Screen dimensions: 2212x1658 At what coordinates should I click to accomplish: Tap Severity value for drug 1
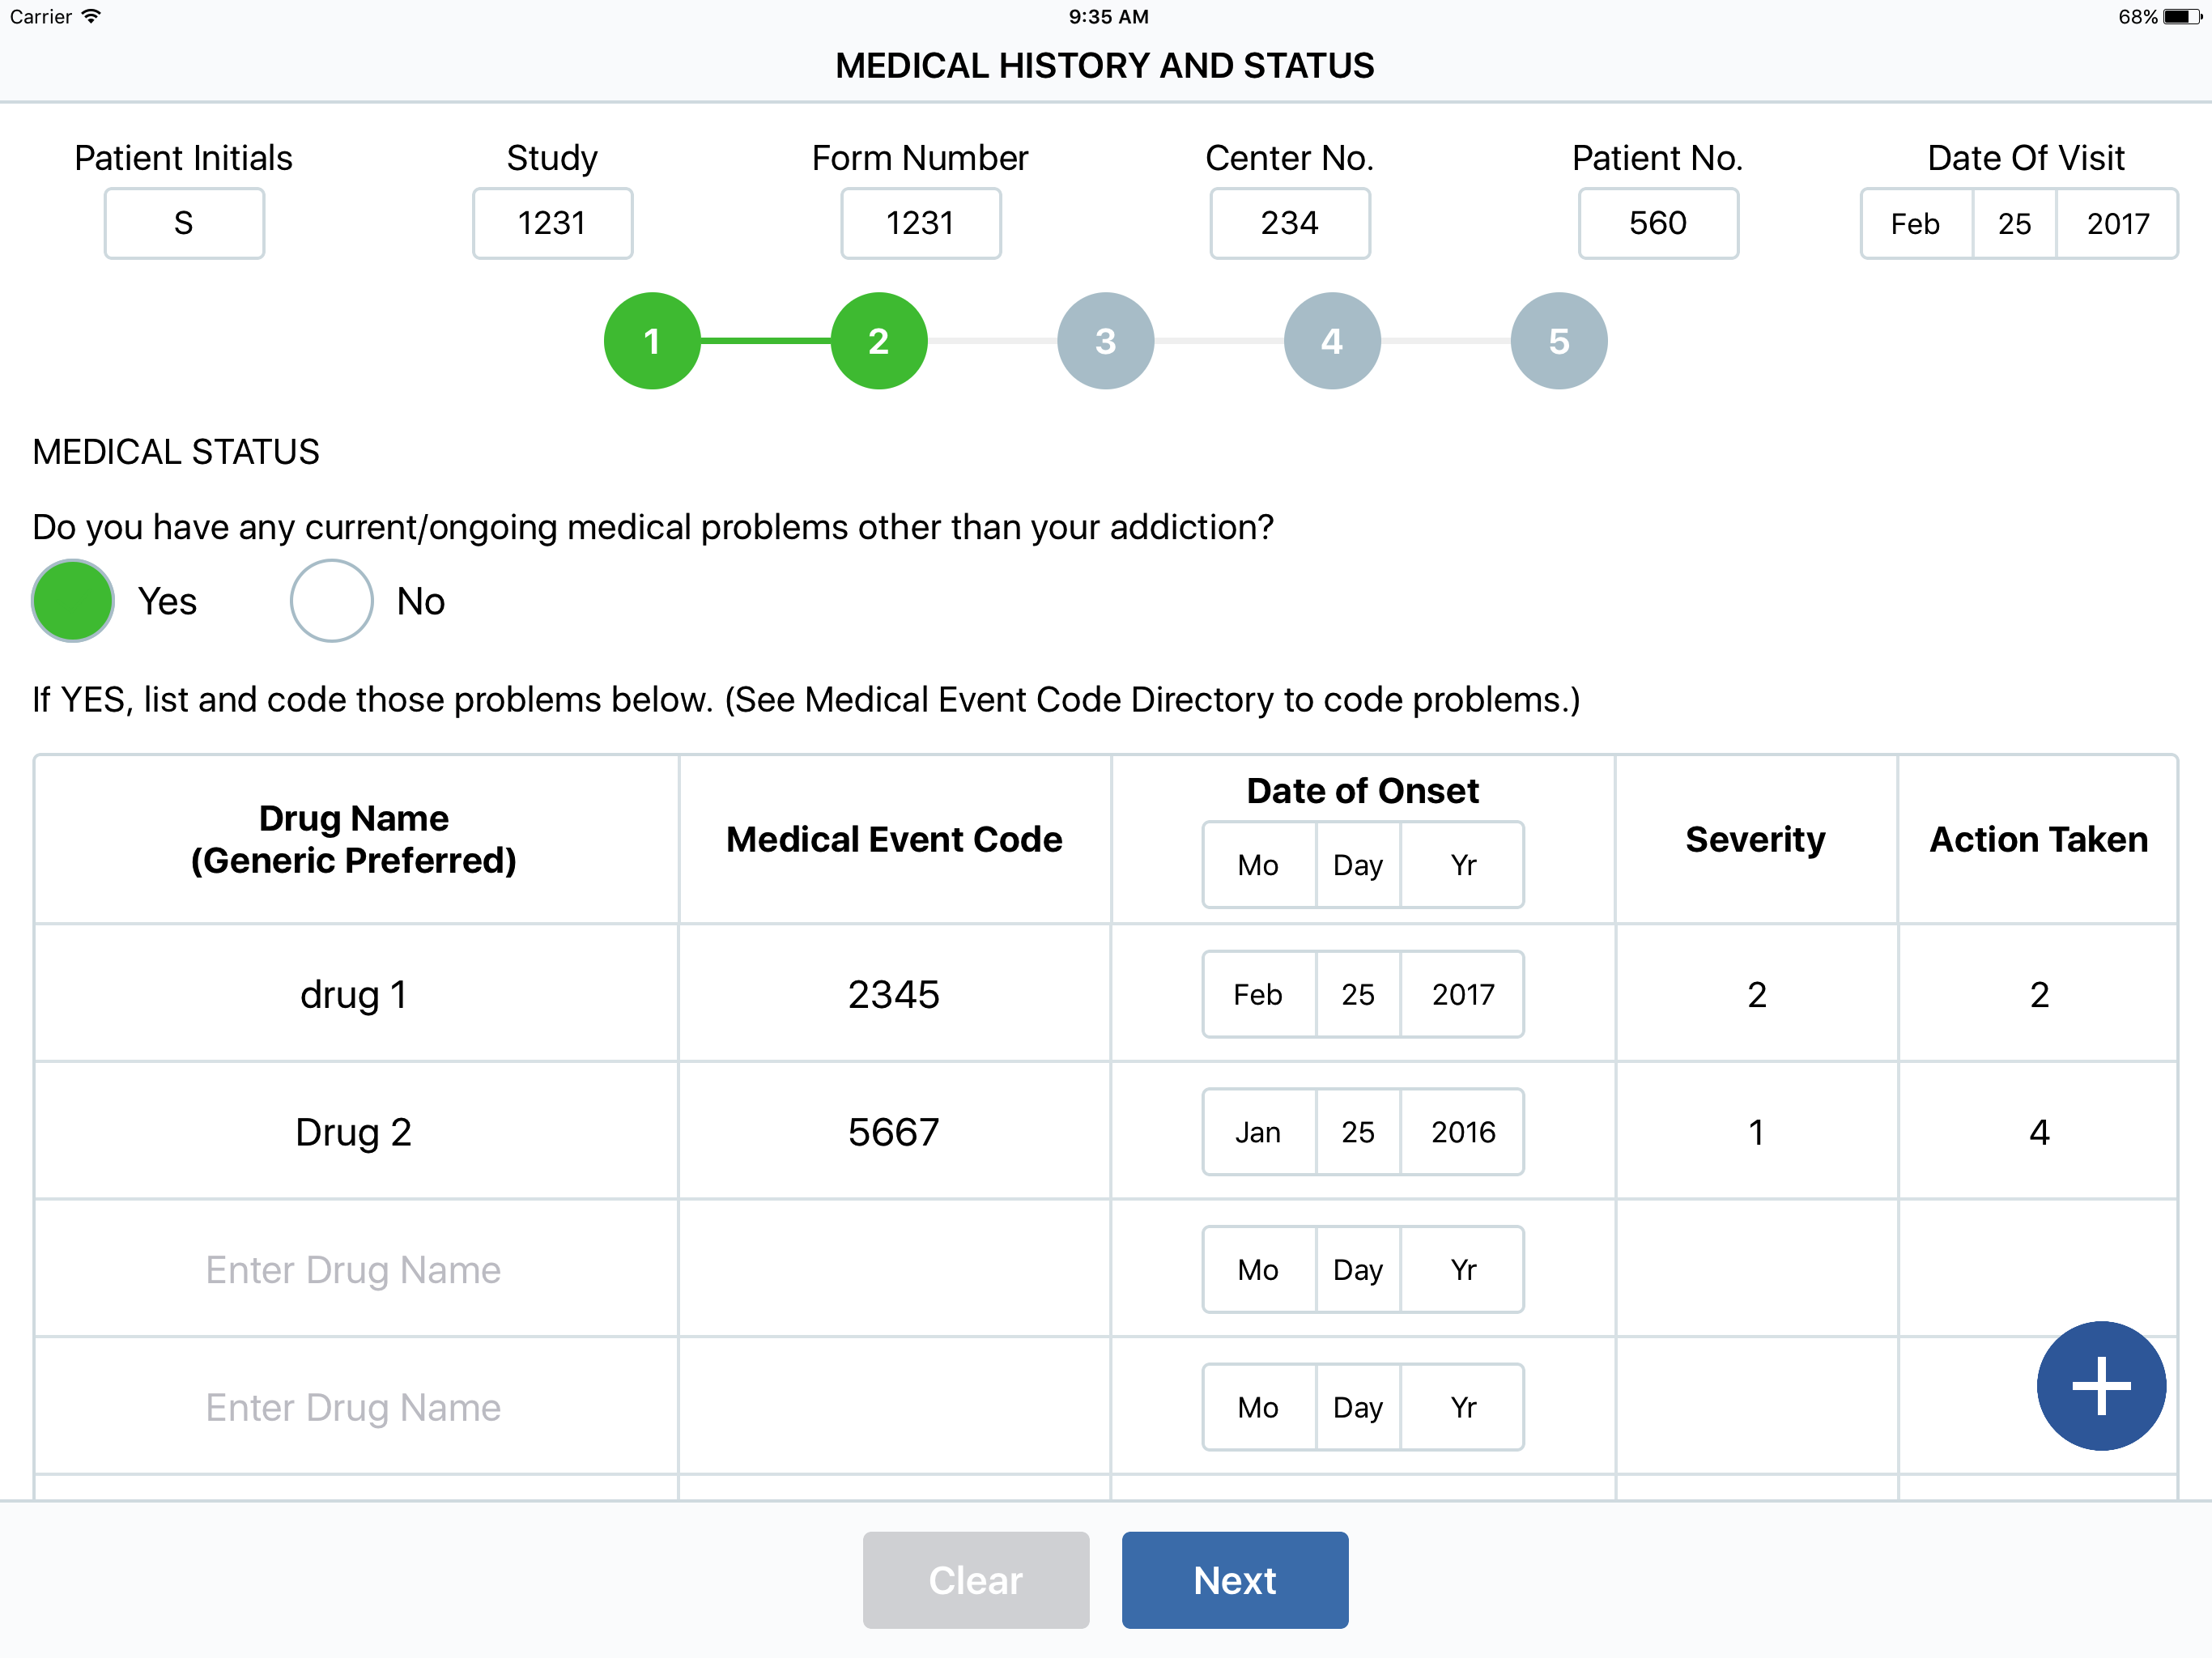[1756, 994]
